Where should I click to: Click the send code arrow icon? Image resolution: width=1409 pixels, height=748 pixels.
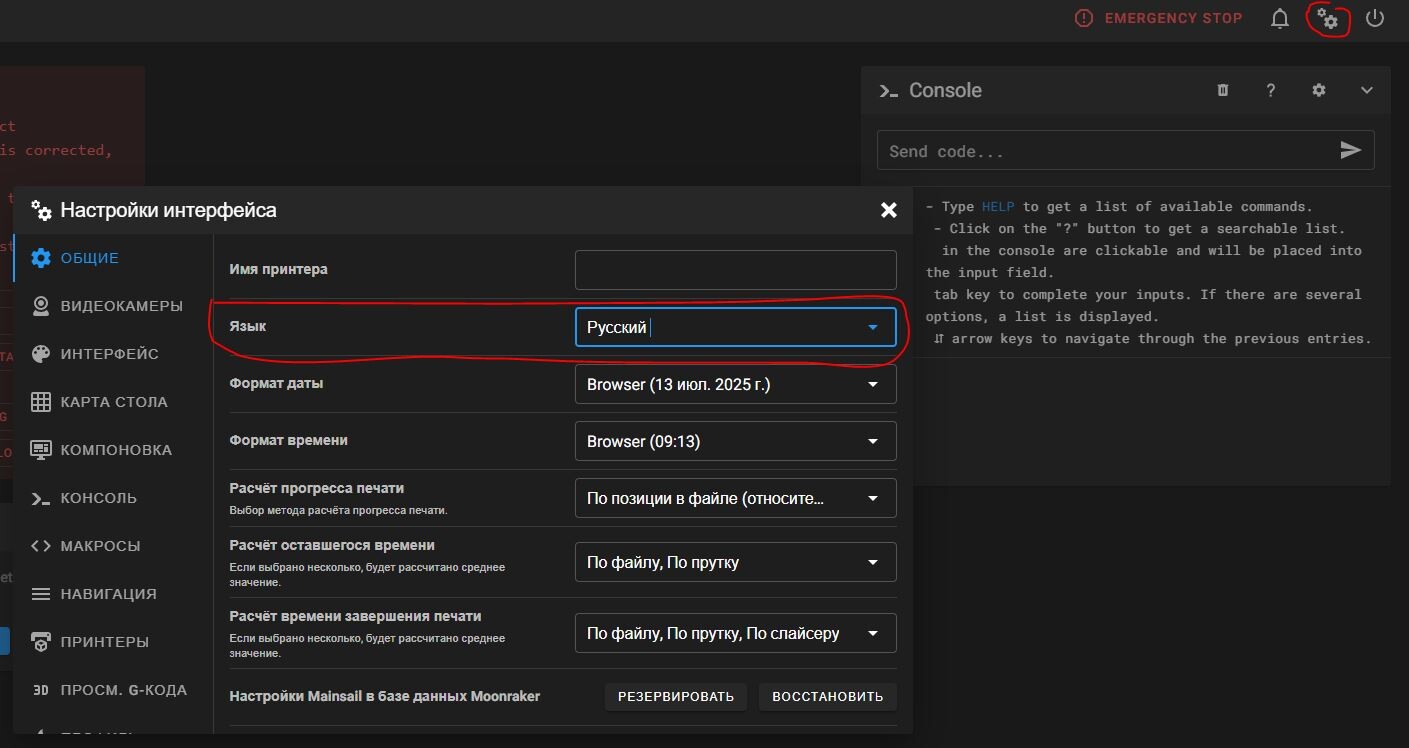(x=1350, y=150)
